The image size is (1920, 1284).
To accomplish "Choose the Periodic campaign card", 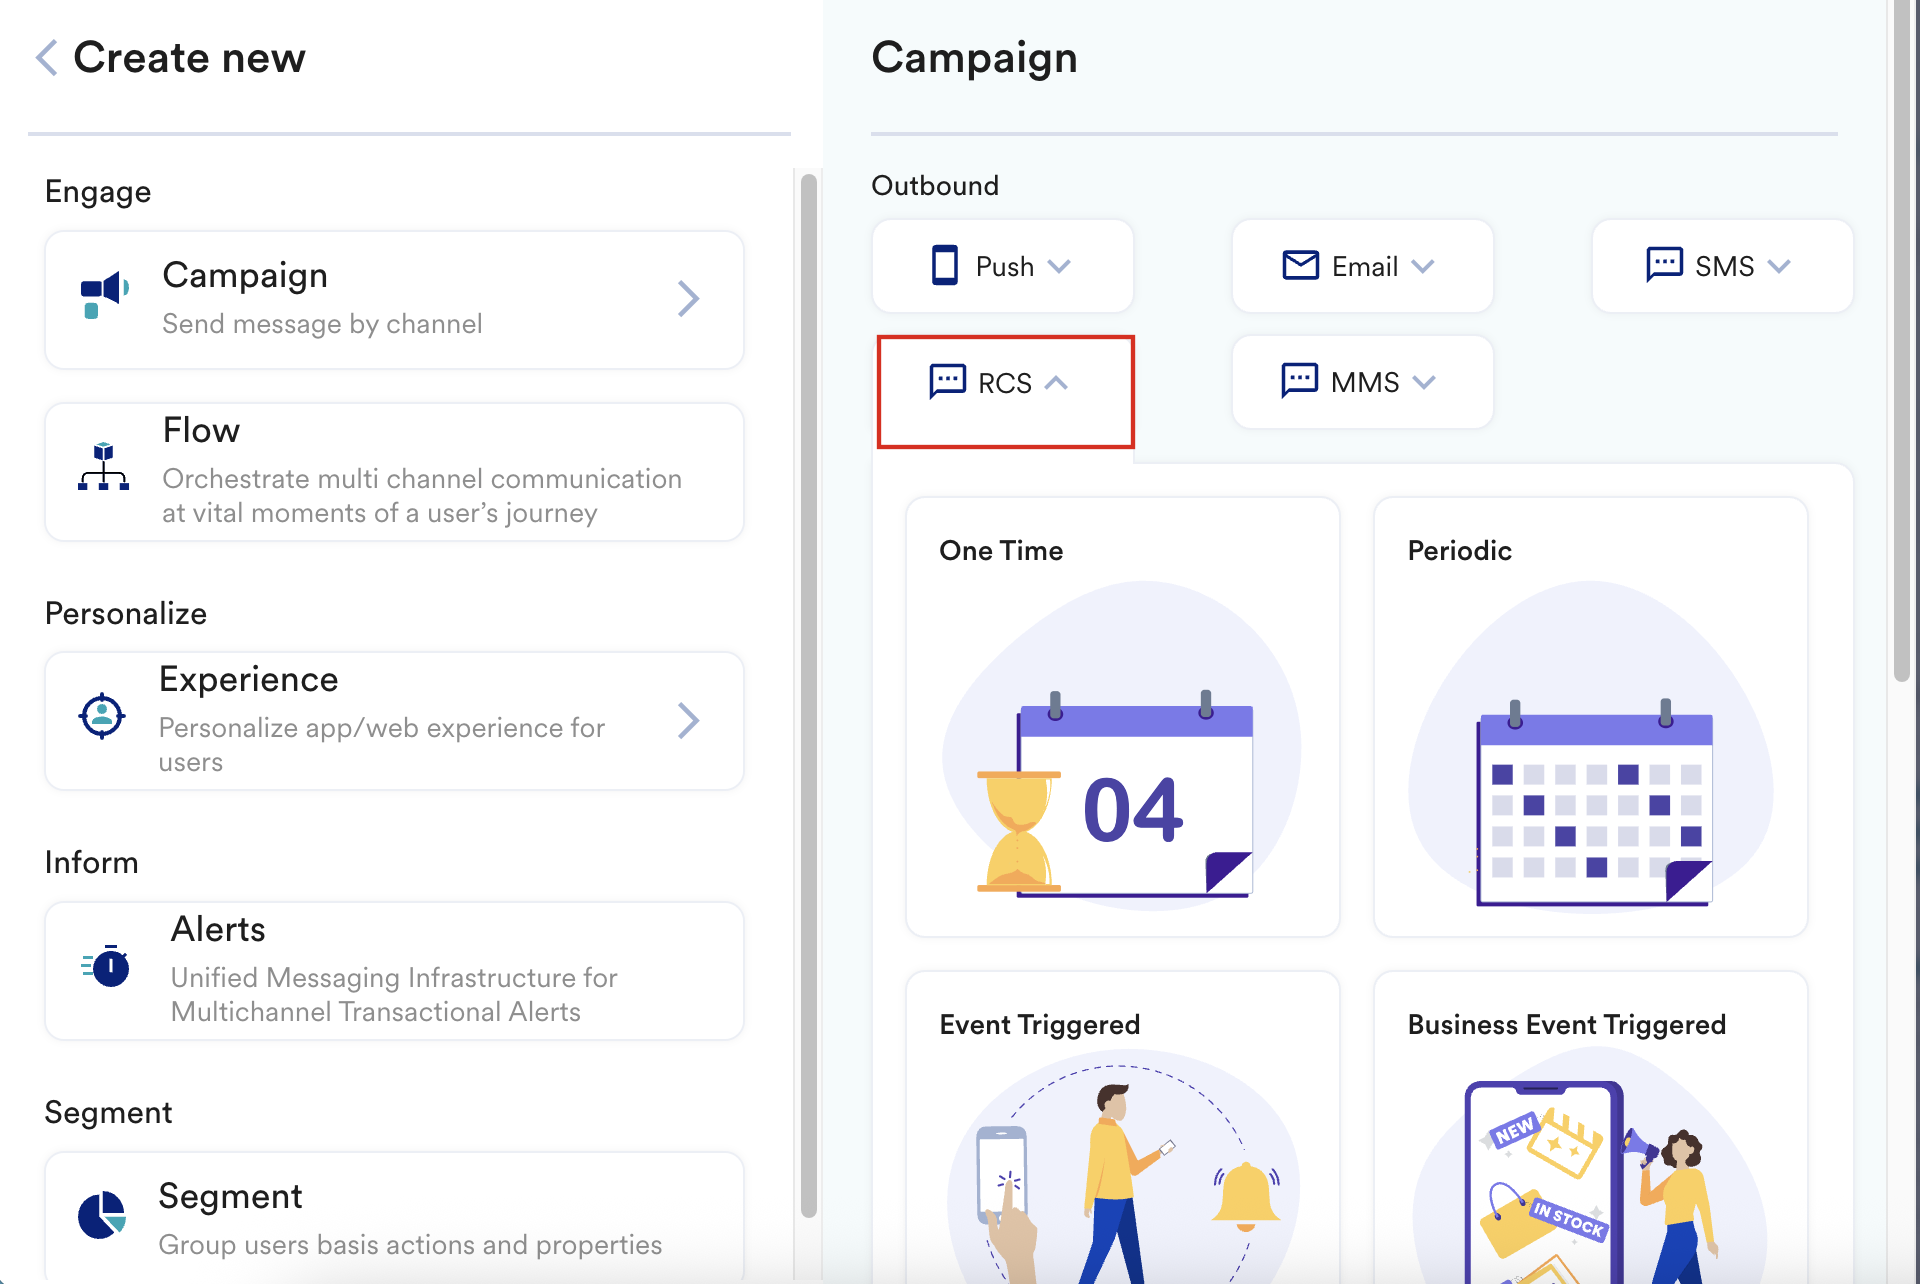I will (1590, 717).
